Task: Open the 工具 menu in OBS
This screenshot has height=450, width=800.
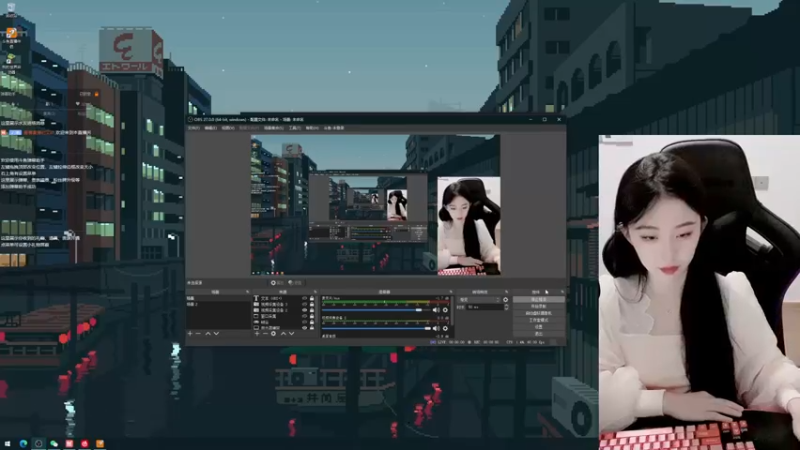Action: pyautogui.click(x=295, y=128)
